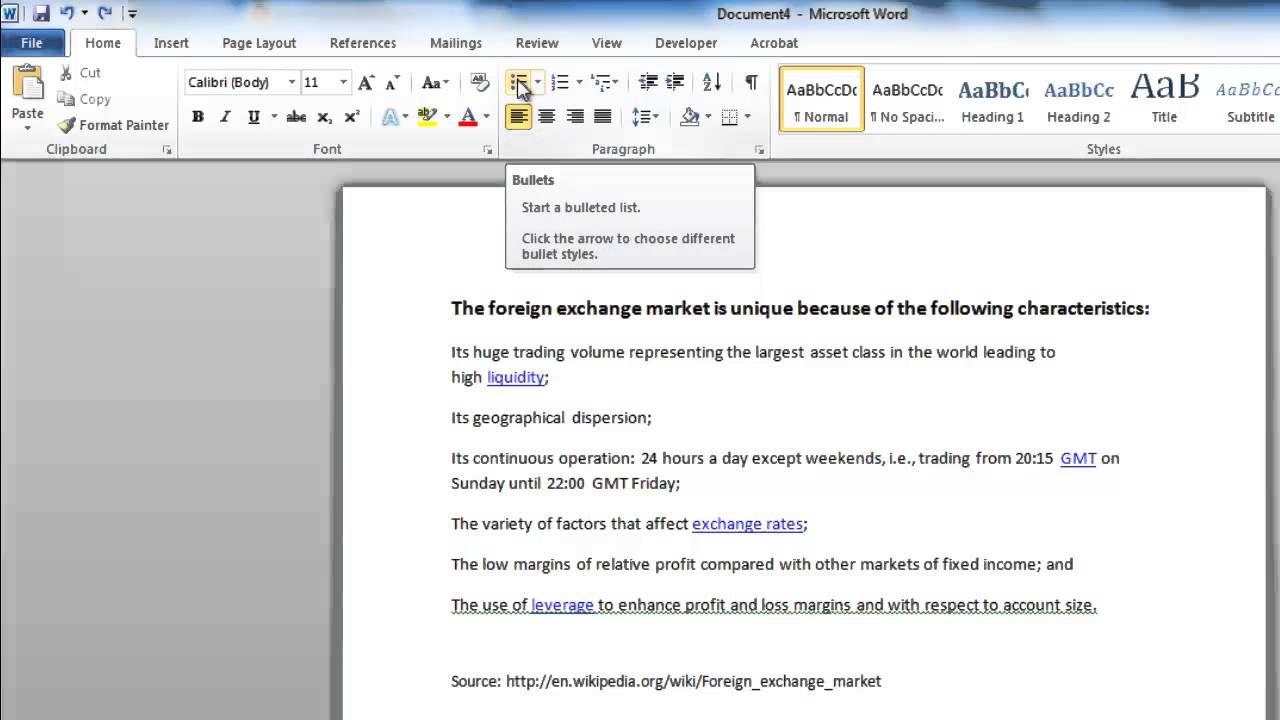
Task: Click the Save icon in Quick Access Toolbar
Action: pos(41,14)
